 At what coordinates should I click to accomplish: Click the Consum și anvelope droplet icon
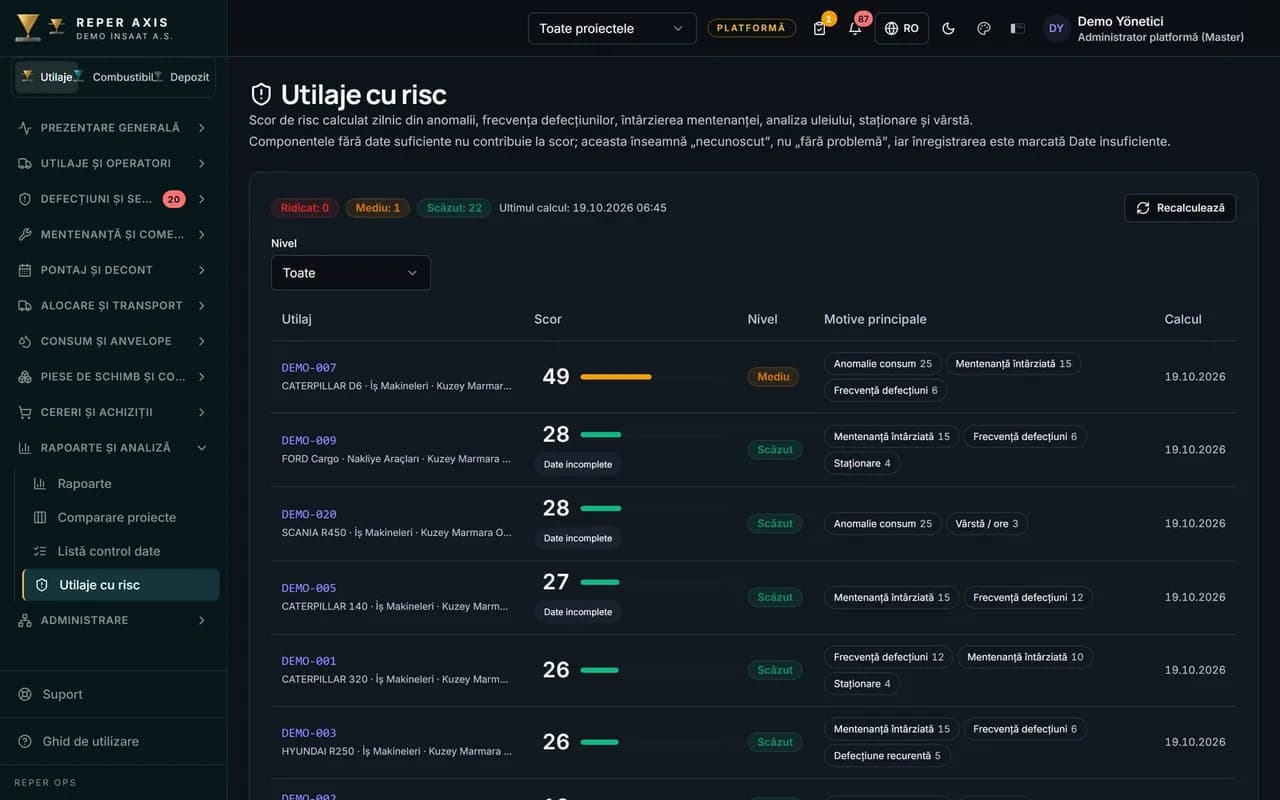[25, 341]
